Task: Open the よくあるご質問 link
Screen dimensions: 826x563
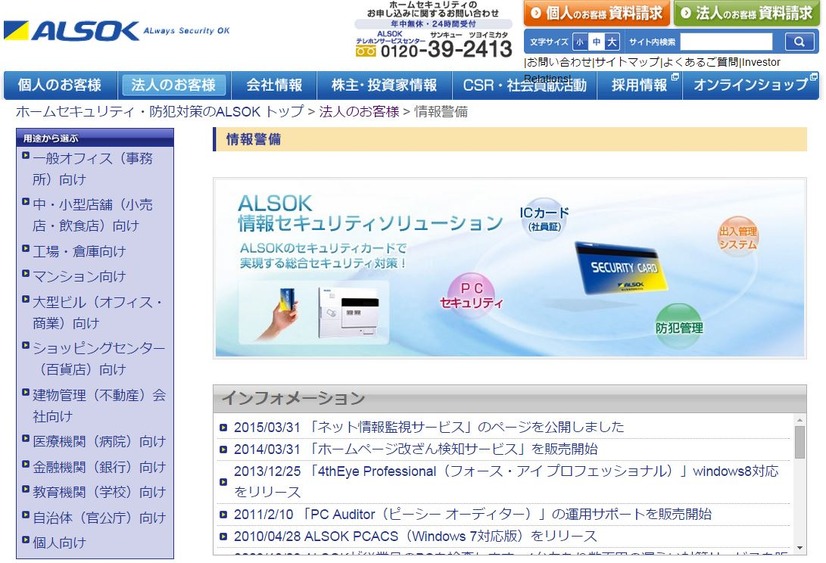Action: (x=700, y=62)
